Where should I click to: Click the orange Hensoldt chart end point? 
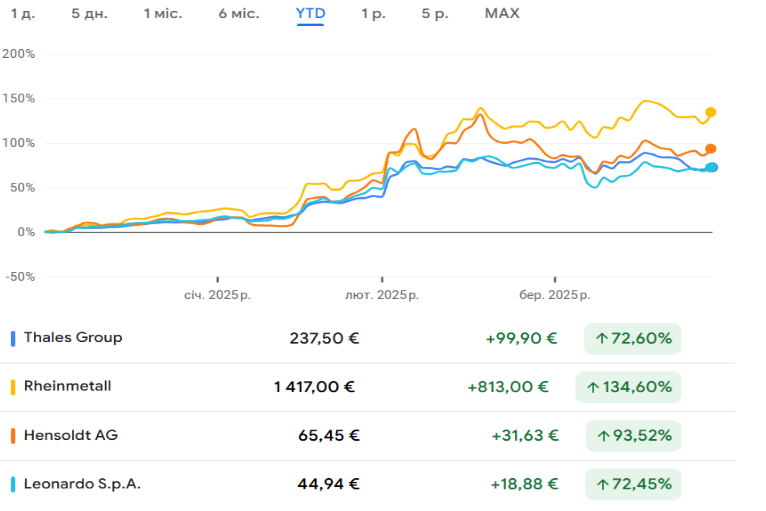711,149
